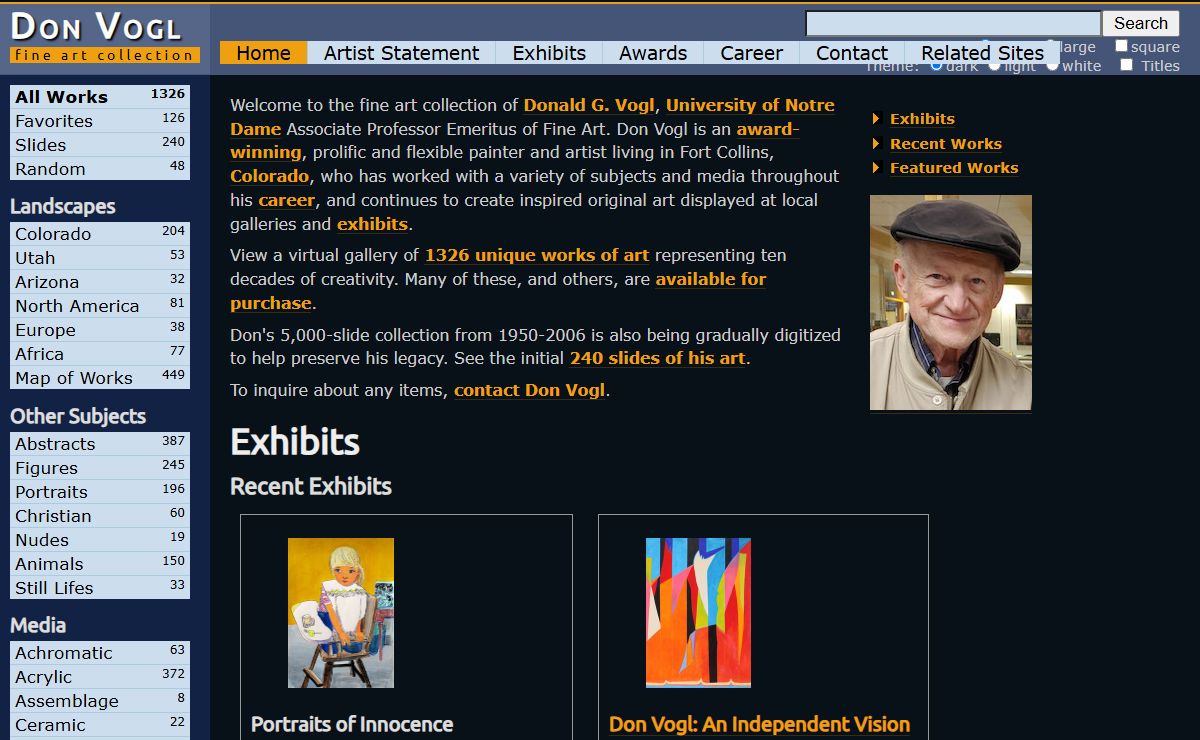This screenshot has width=1200, height=740.
Task: Filter by Ceramic media
Action: [100, 725]
